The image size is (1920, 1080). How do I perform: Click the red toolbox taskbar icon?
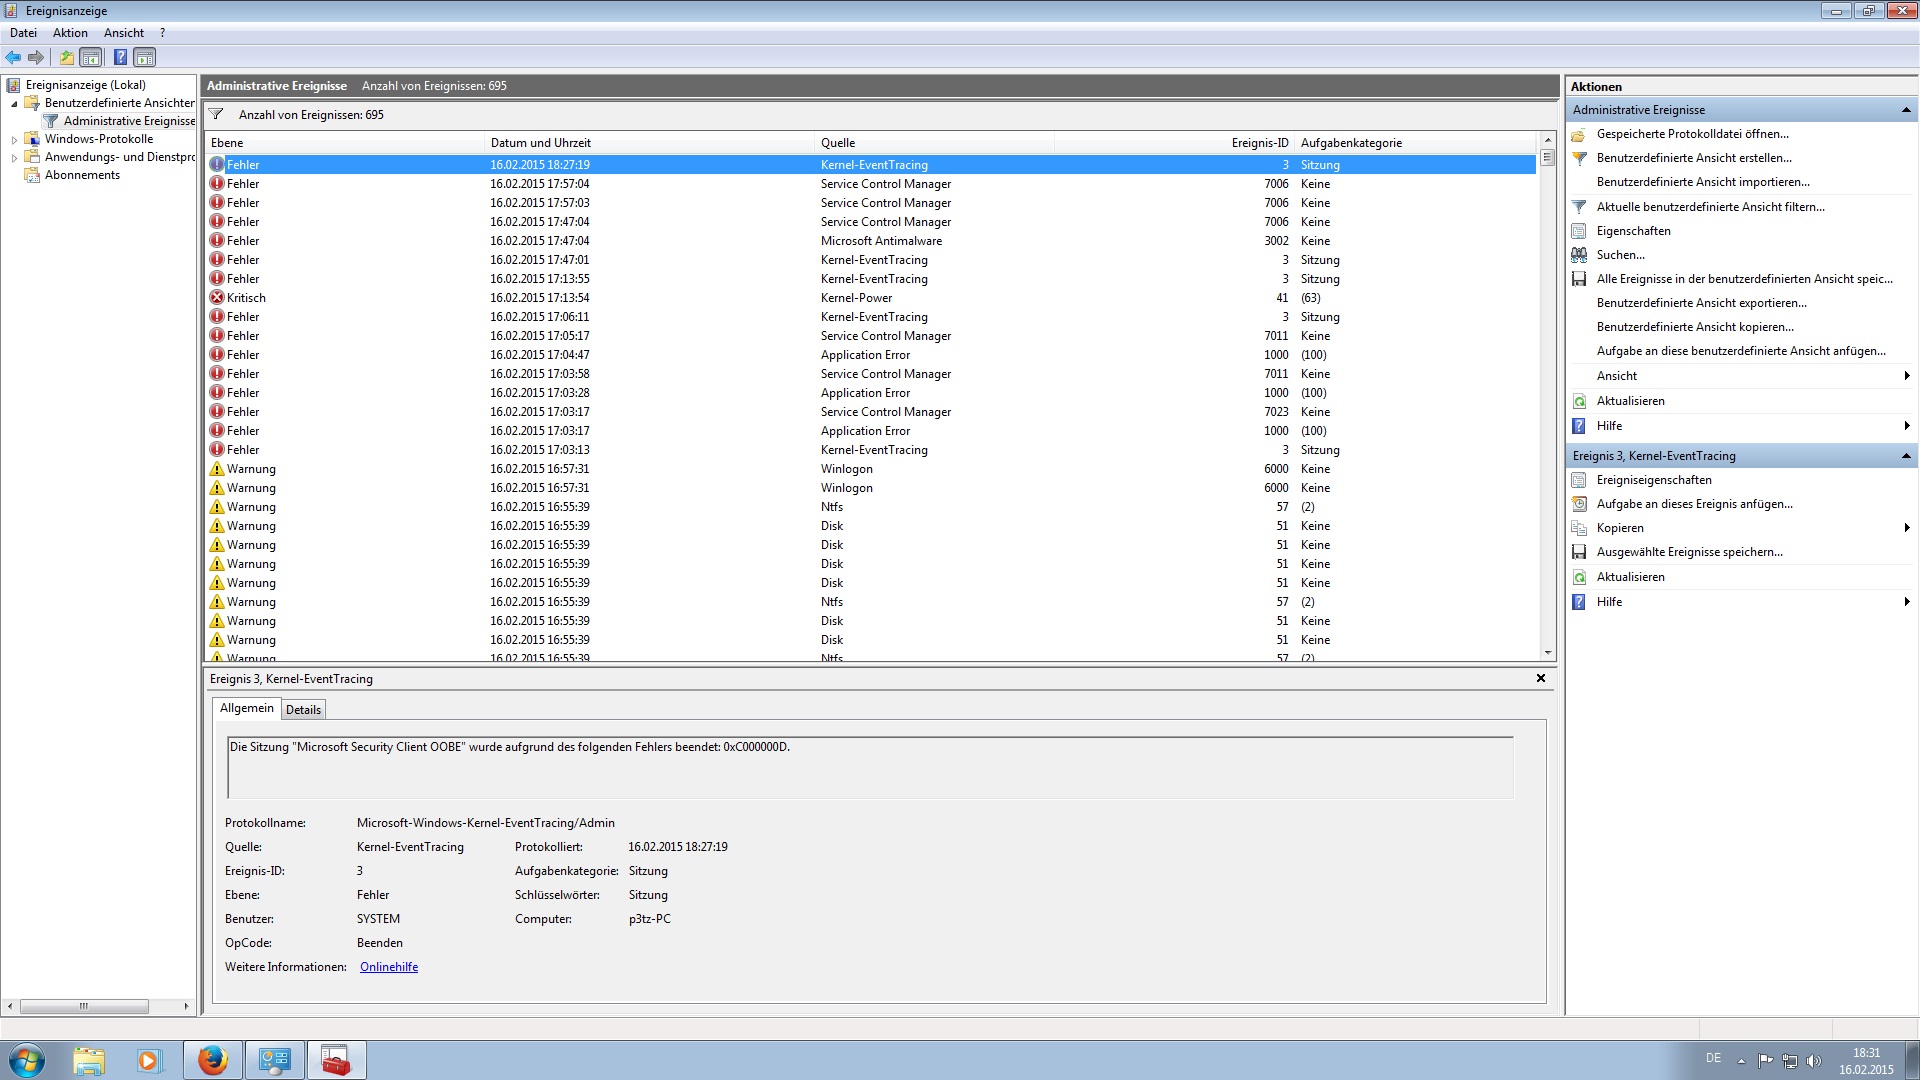click(336, 1060)
